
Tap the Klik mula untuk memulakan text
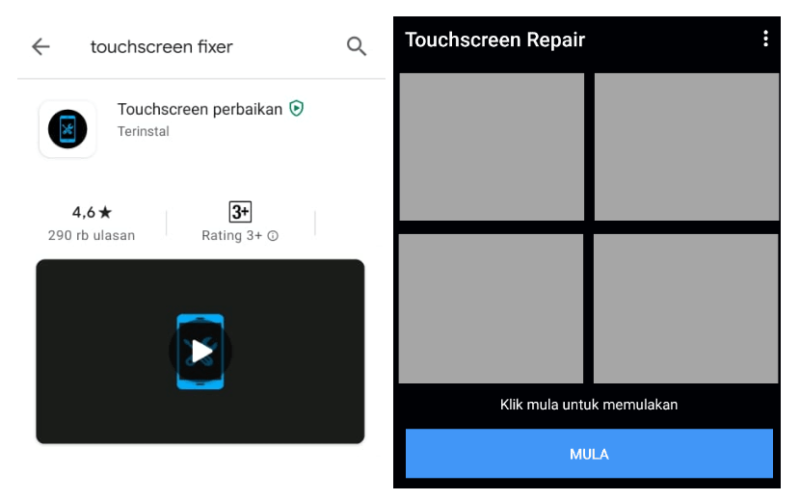589,405
